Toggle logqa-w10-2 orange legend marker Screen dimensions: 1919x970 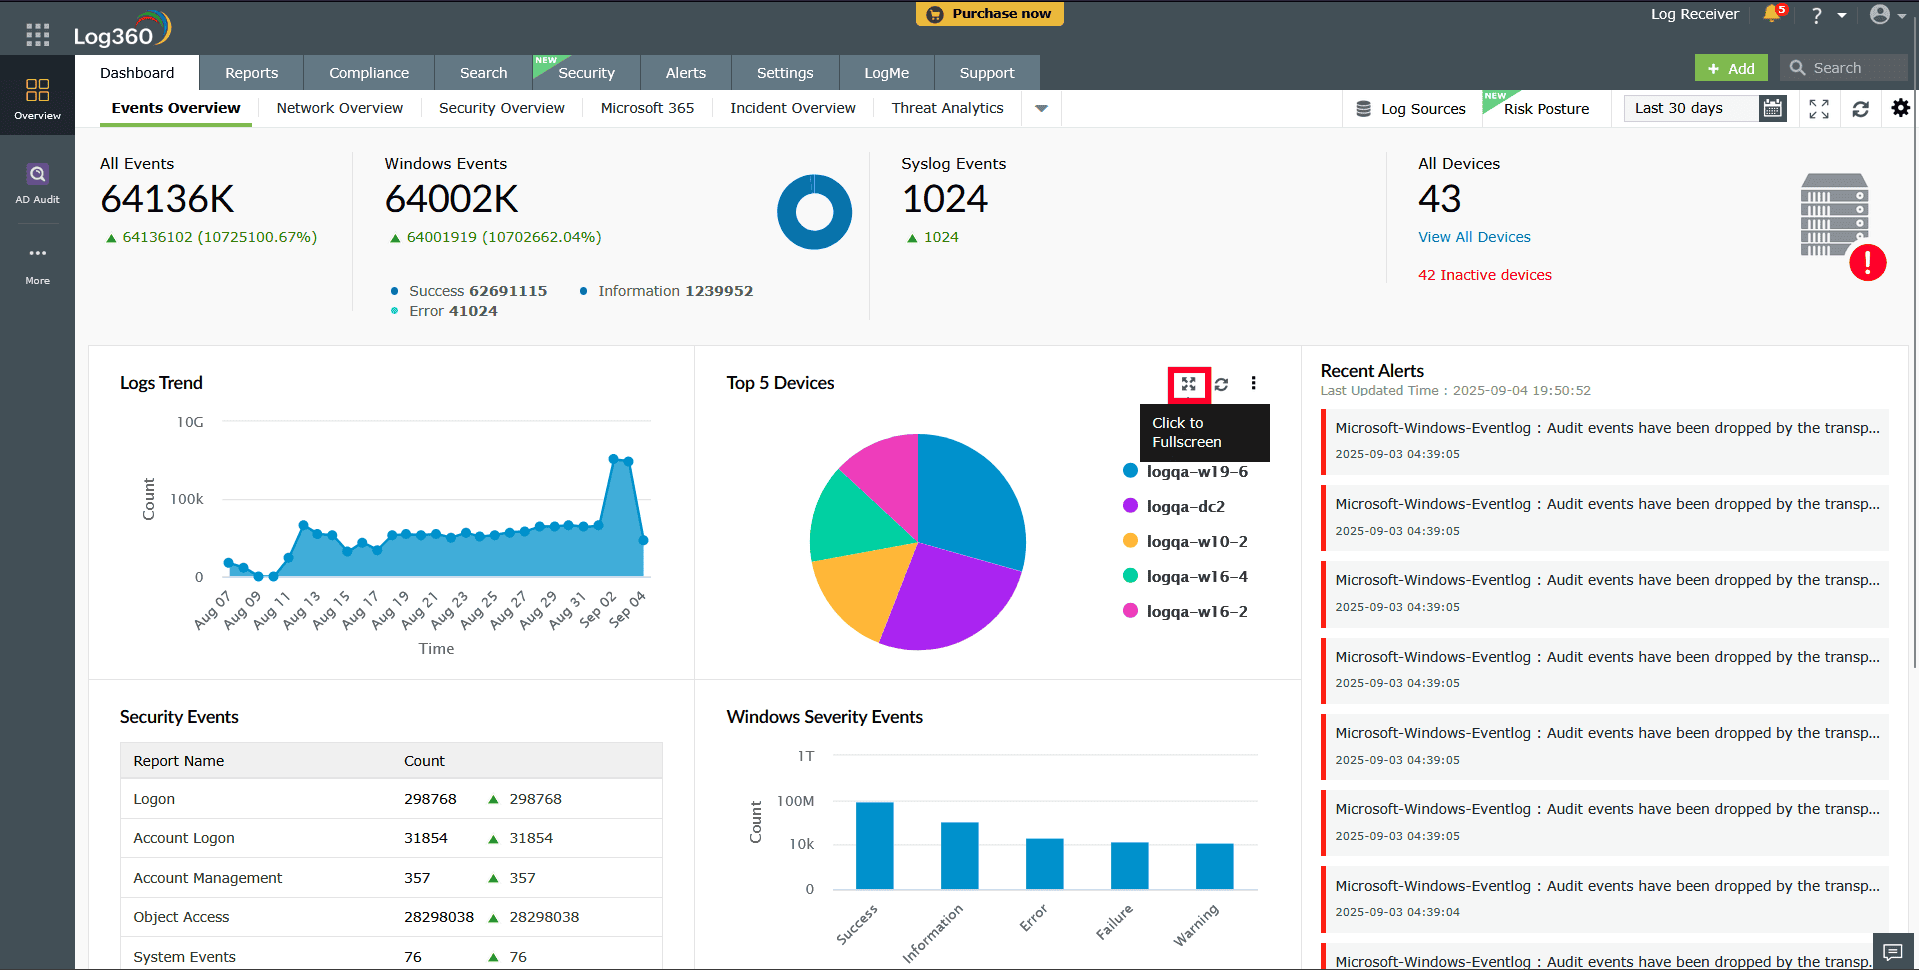[1130, 541]
